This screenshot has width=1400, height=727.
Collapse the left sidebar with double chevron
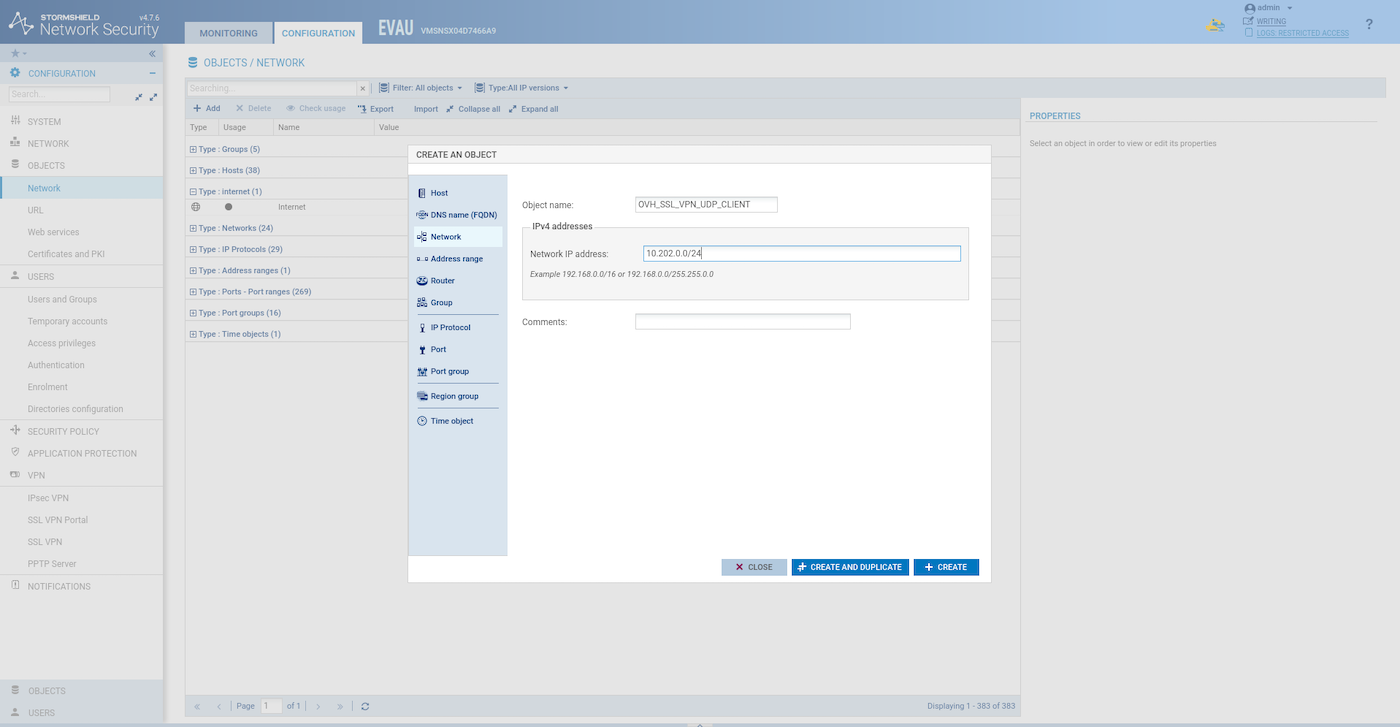click(152, 54)
